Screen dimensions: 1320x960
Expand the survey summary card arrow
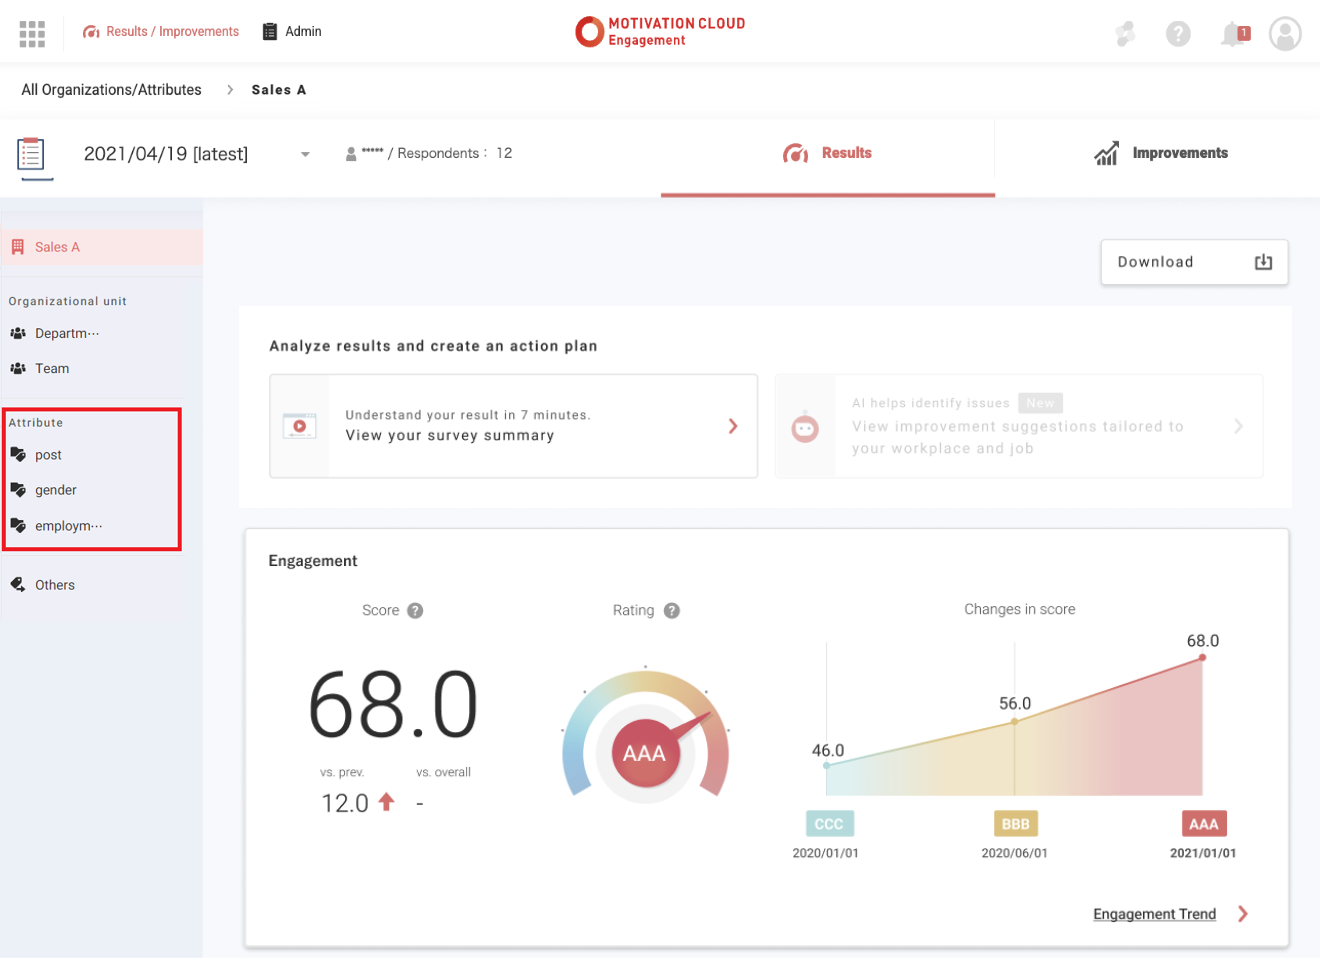[x=733, y=426]
